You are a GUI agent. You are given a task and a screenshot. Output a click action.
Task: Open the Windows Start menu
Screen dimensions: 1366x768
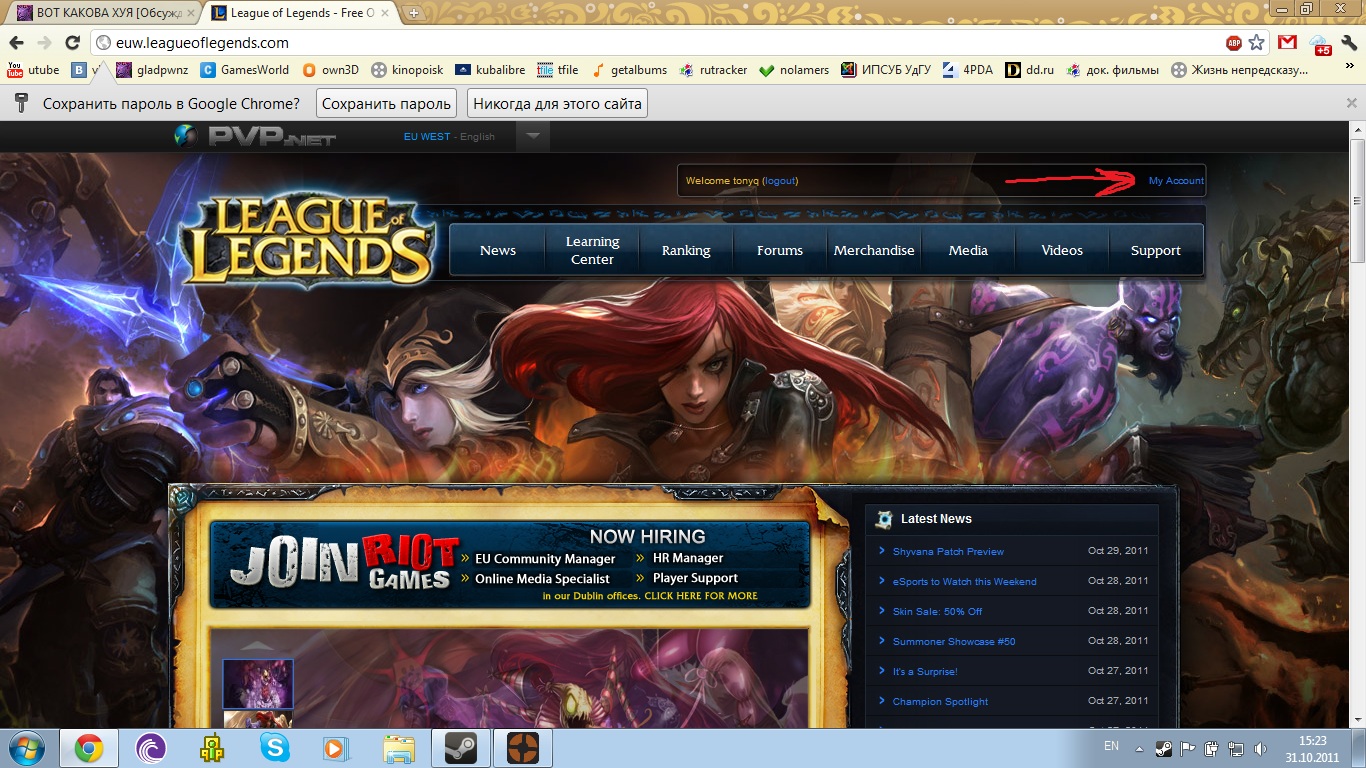pos(27,748)
